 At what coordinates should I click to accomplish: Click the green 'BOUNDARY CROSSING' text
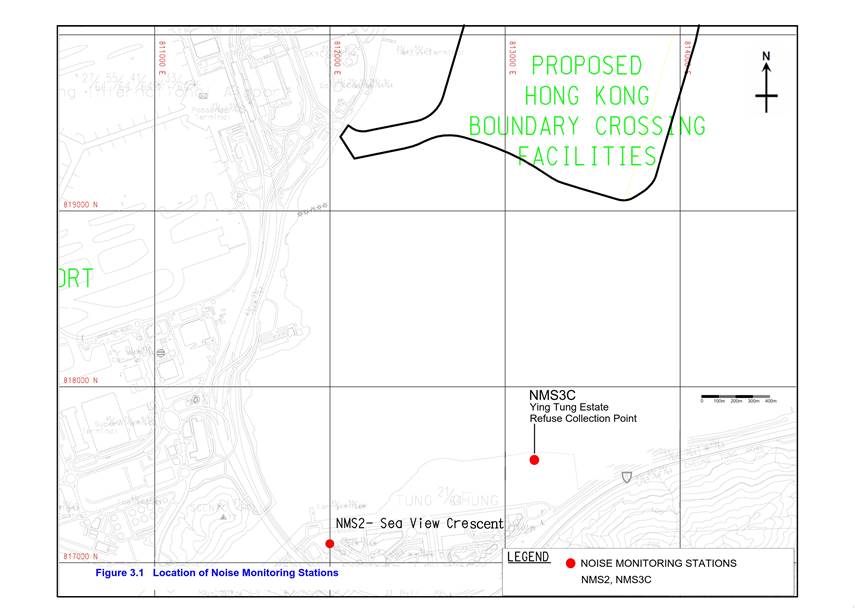pyautogui.click(x=587, y=126)
